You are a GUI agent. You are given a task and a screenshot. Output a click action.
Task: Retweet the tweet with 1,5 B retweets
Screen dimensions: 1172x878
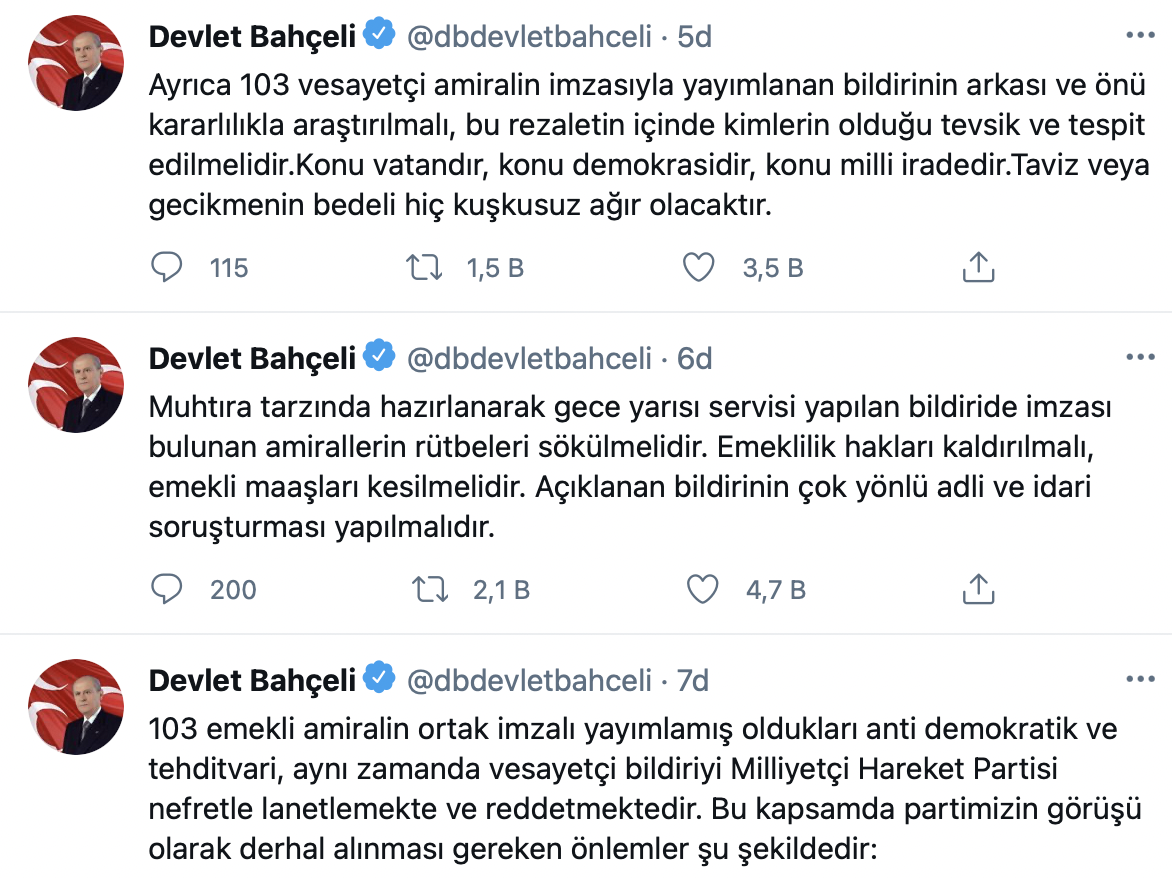(426, 267)
